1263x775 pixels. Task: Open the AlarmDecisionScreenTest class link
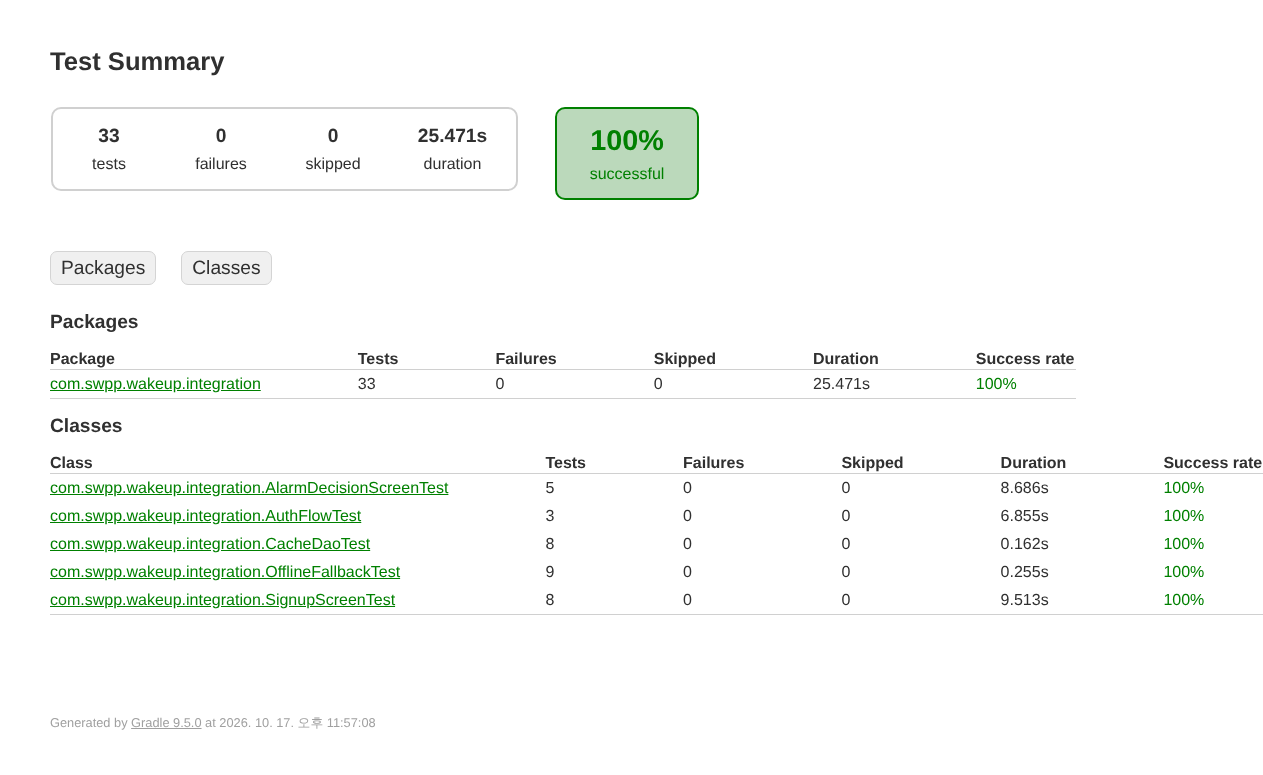[249, 488]
